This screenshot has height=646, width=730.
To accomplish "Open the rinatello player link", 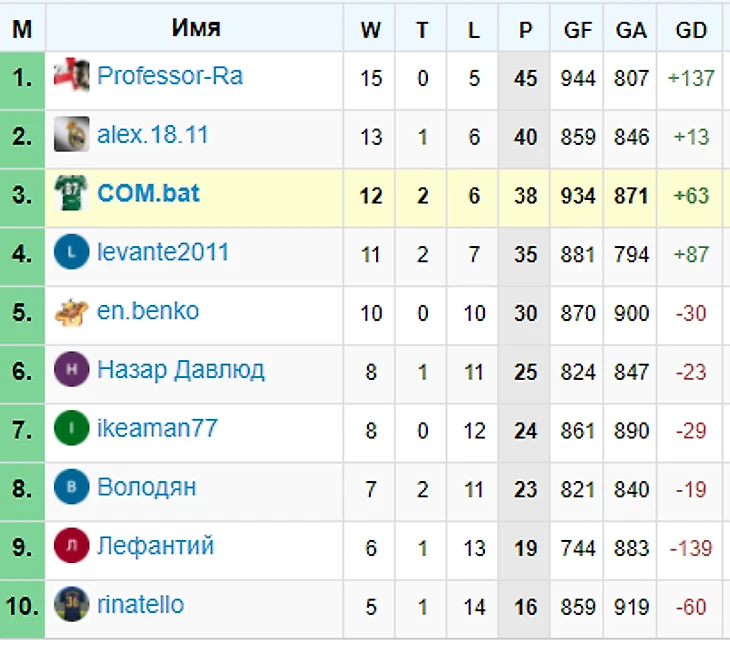I will pos(141,605).
